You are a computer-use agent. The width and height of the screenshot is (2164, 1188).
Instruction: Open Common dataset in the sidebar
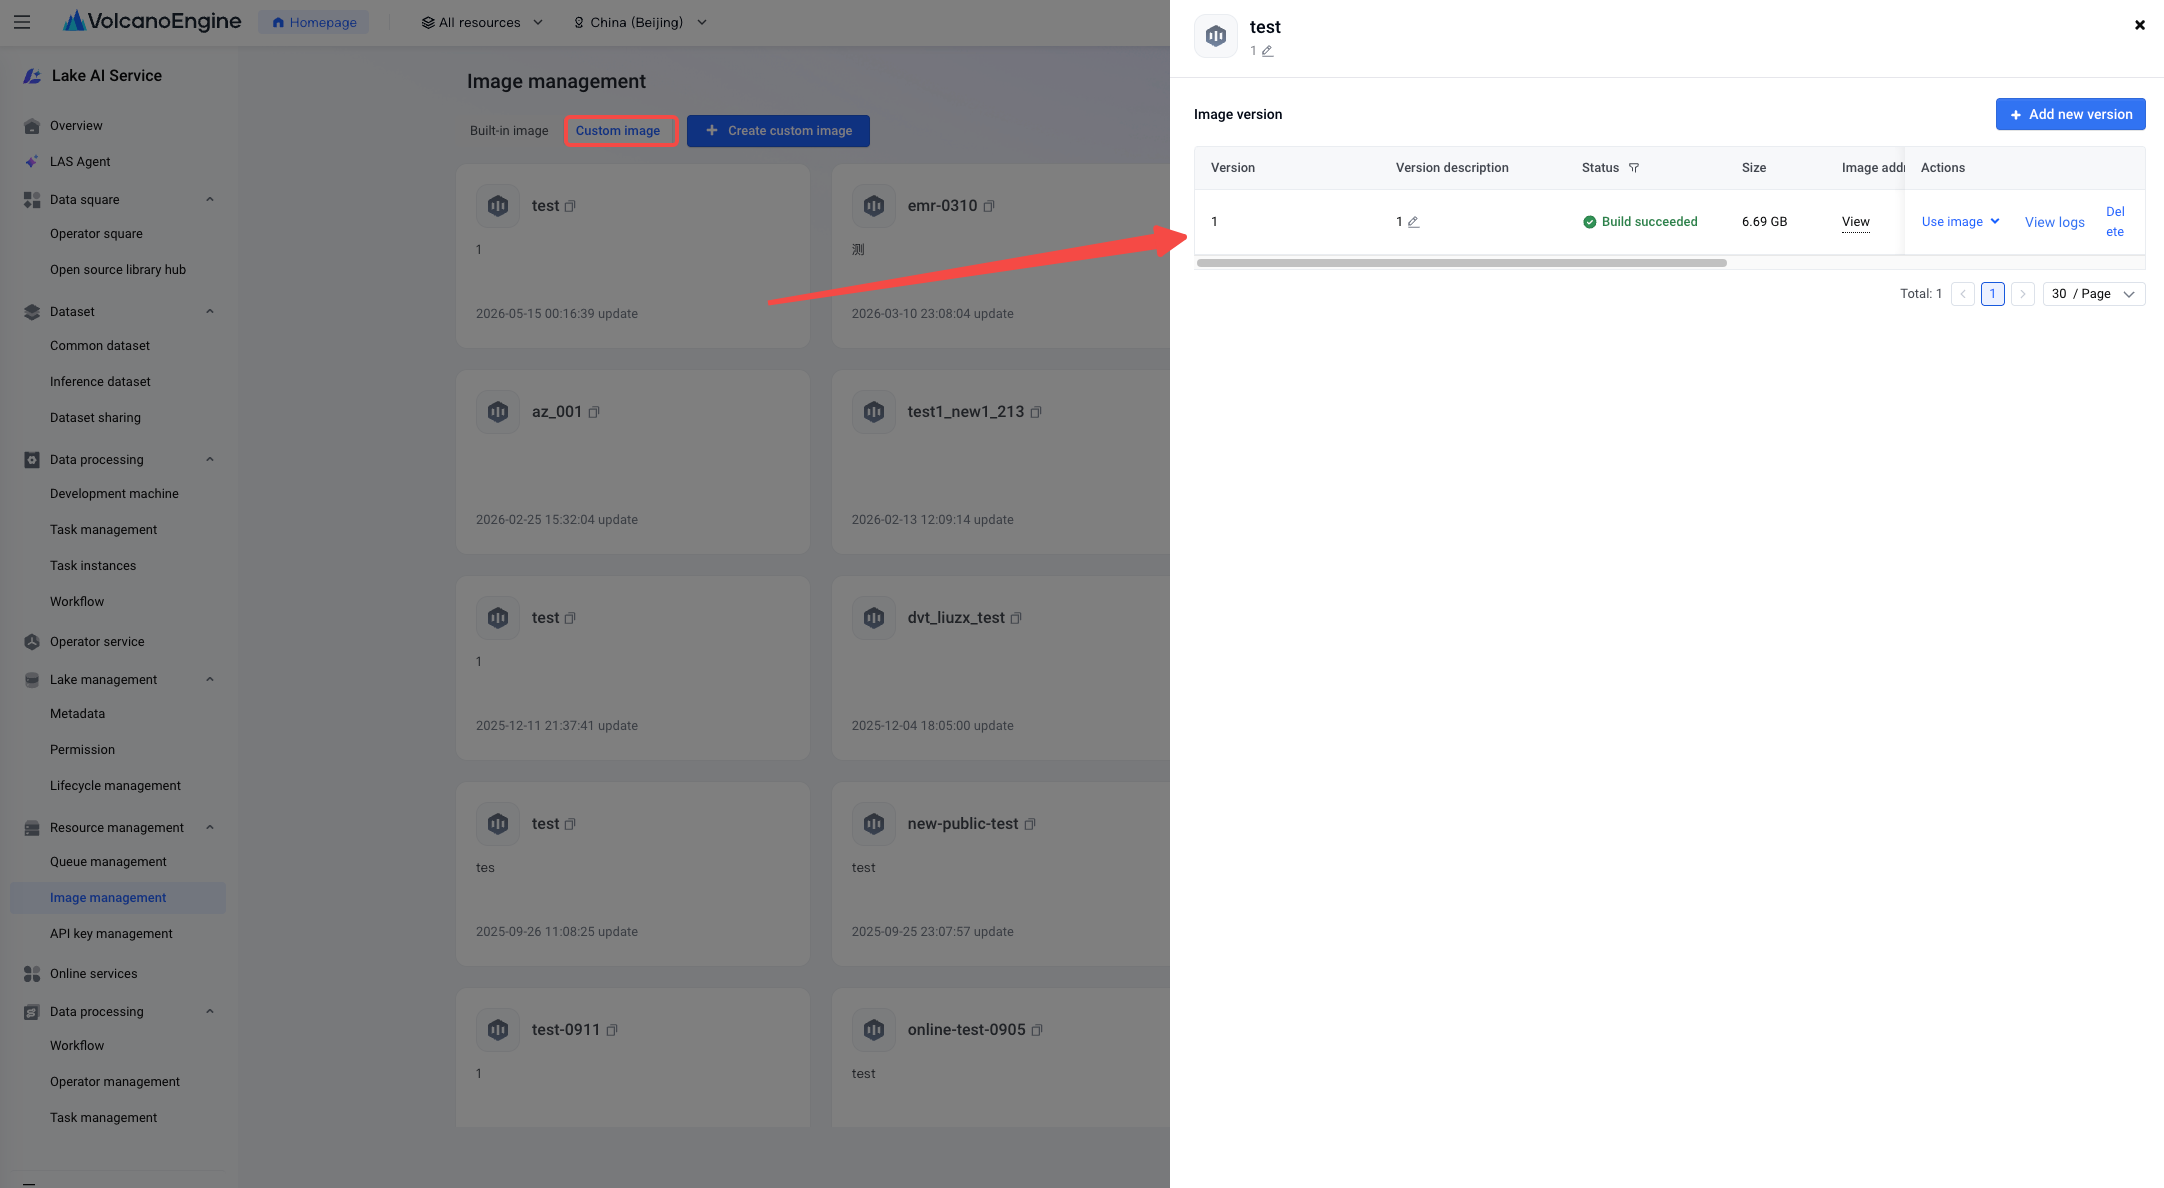[x=100, y=346]
